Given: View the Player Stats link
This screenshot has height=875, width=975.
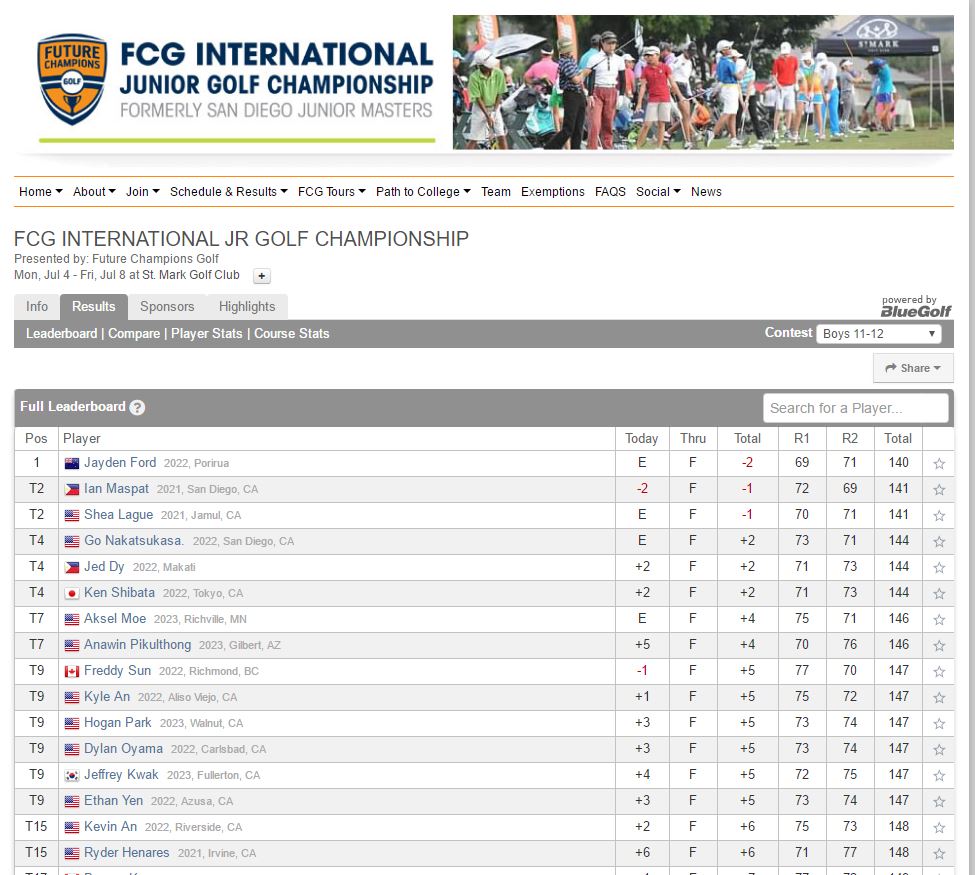Looking at the screenshot, I should click(206, 333).
